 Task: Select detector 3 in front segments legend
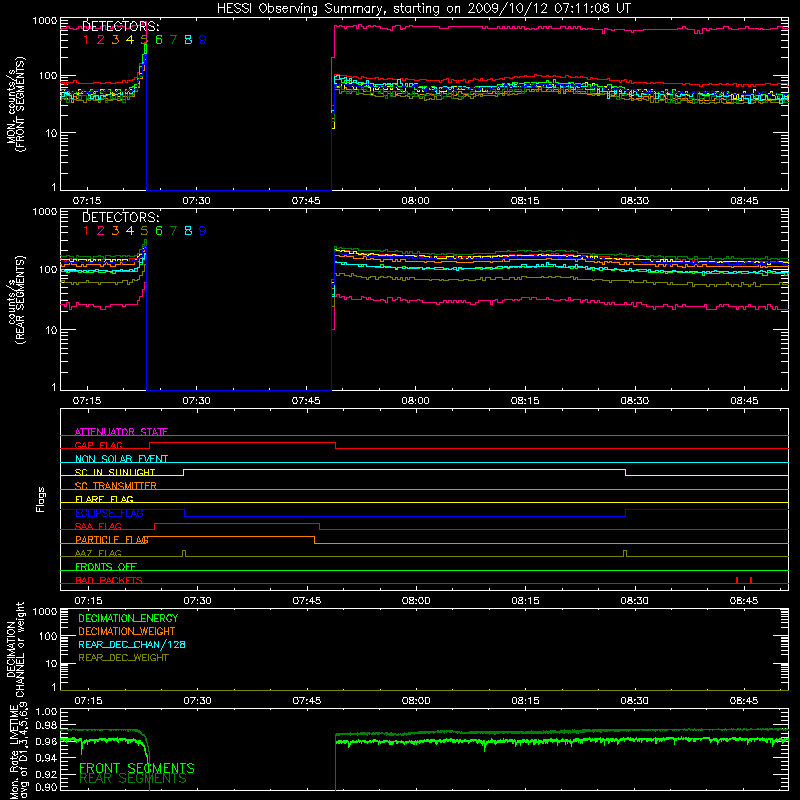[115, 40]
